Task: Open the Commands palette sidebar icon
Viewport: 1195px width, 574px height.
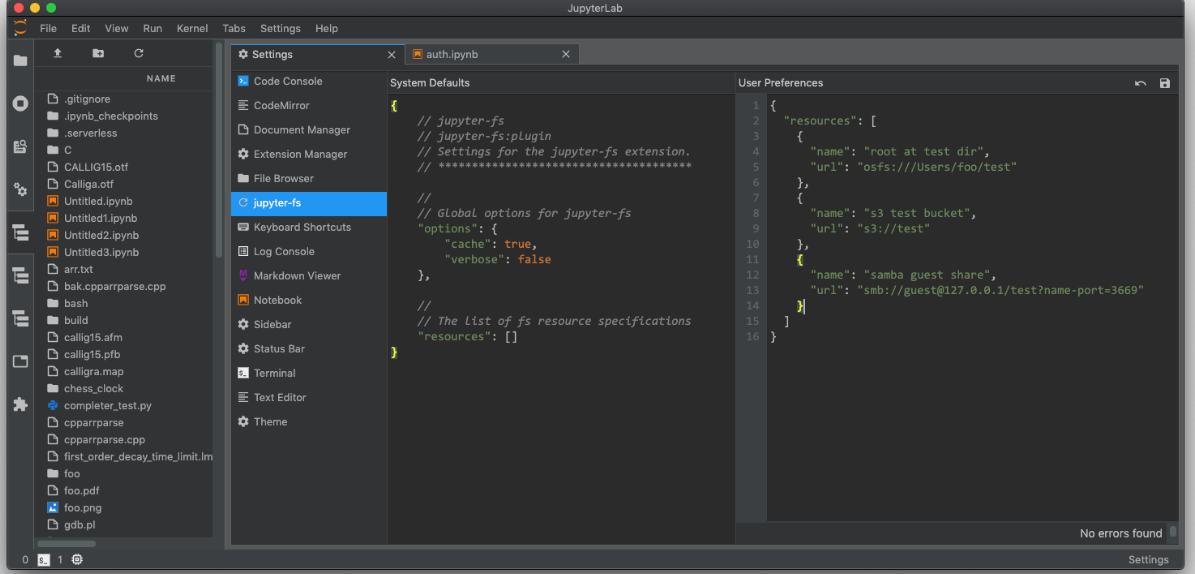Action: tap(20, 146)
